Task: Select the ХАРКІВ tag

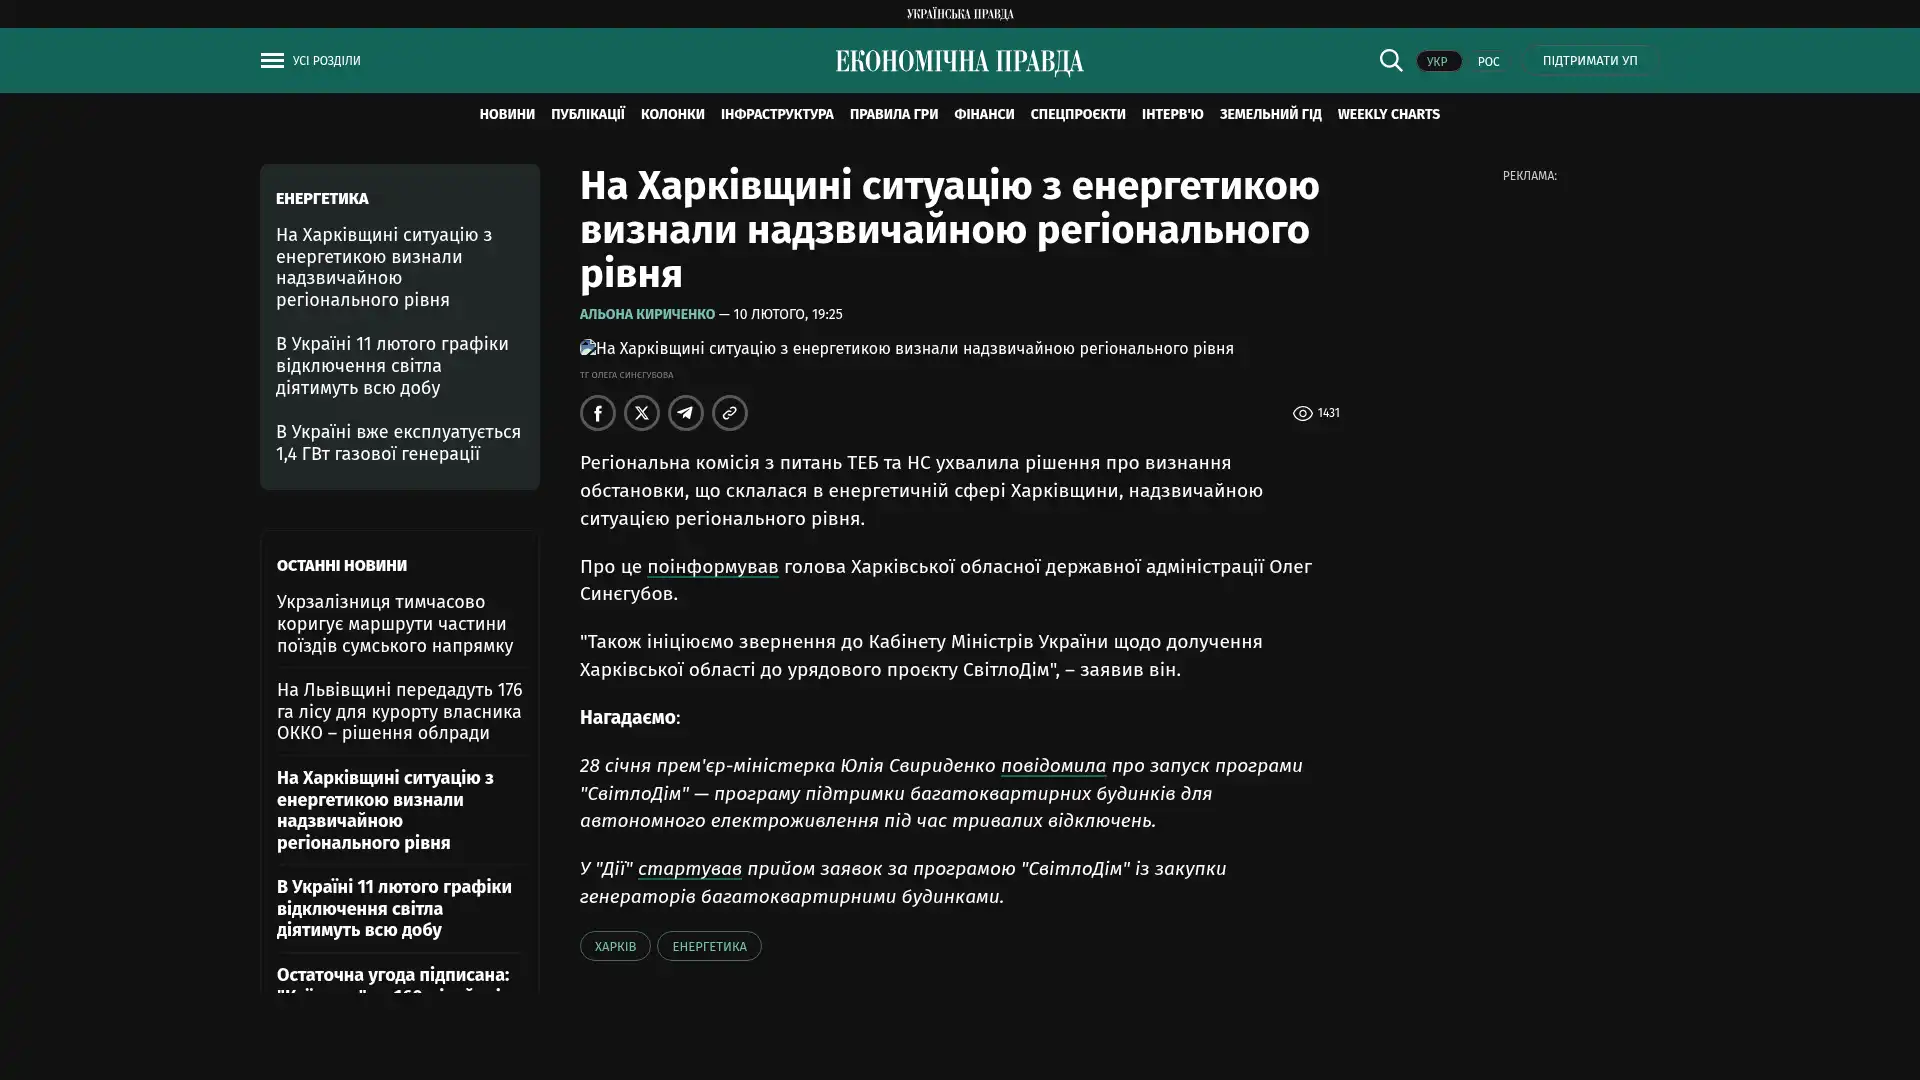Action: click(615, 946)
